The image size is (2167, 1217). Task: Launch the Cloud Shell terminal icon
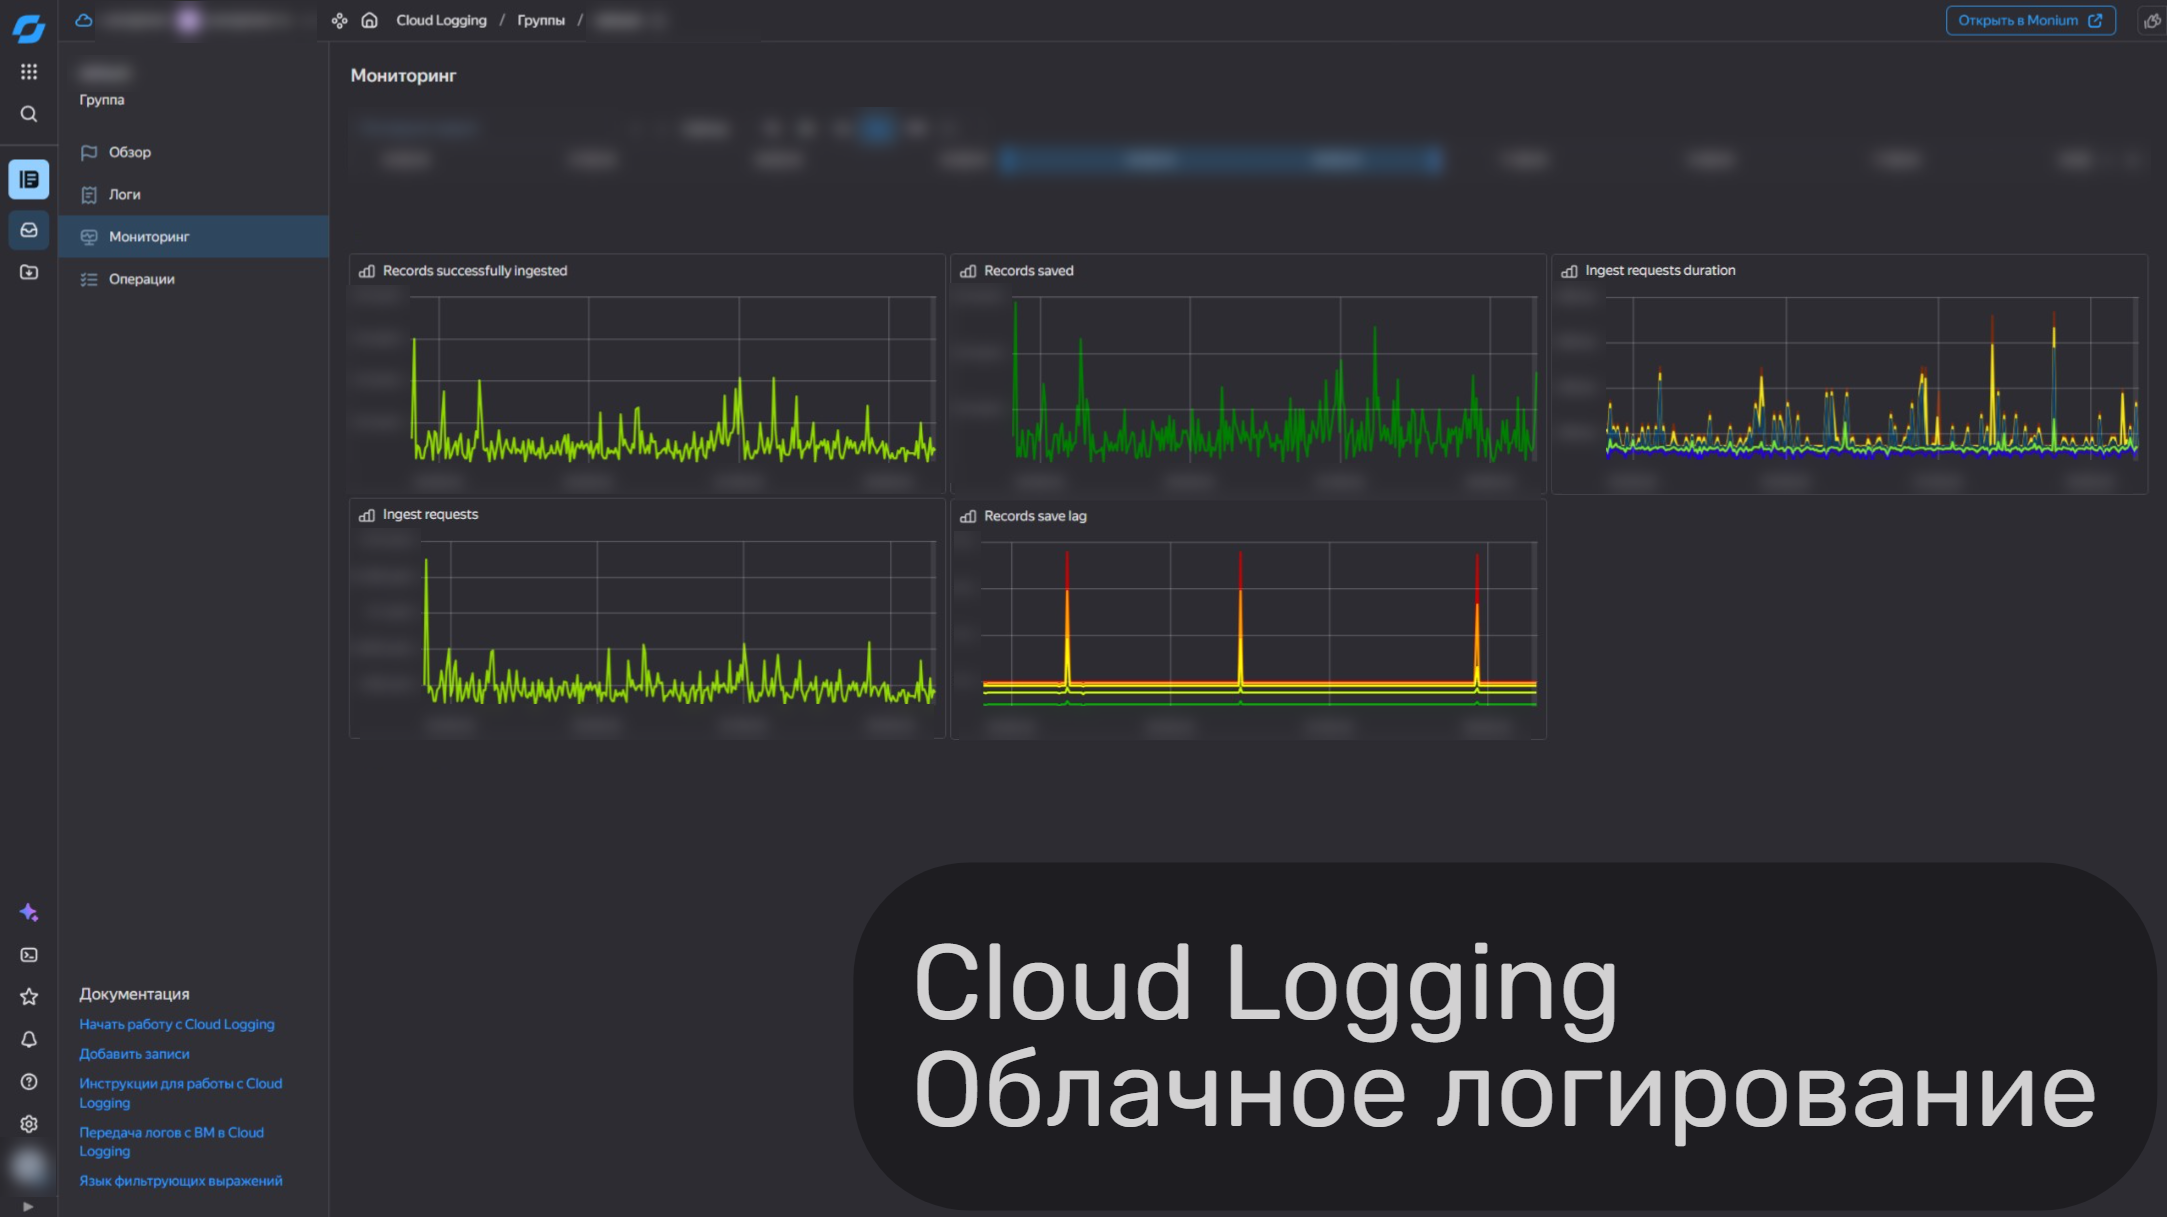[x=29, y=955]
